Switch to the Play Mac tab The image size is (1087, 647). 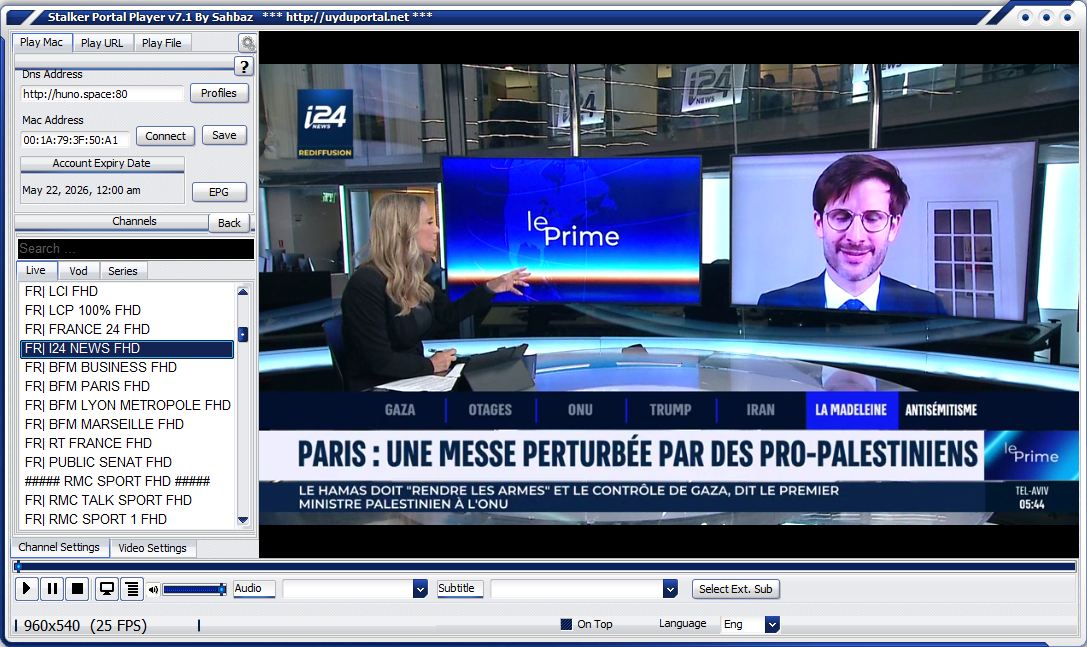pos(42,42)
